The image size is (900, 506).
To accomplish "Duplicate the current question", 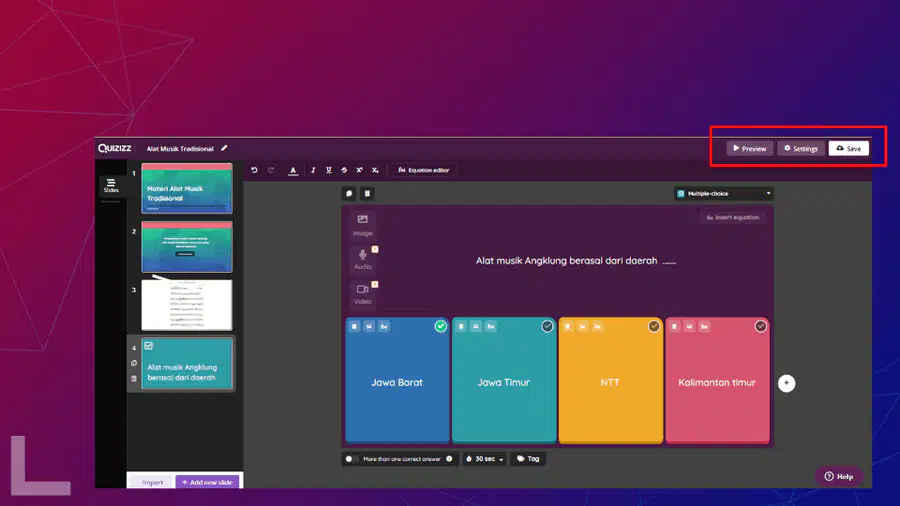I will [349, 193].
